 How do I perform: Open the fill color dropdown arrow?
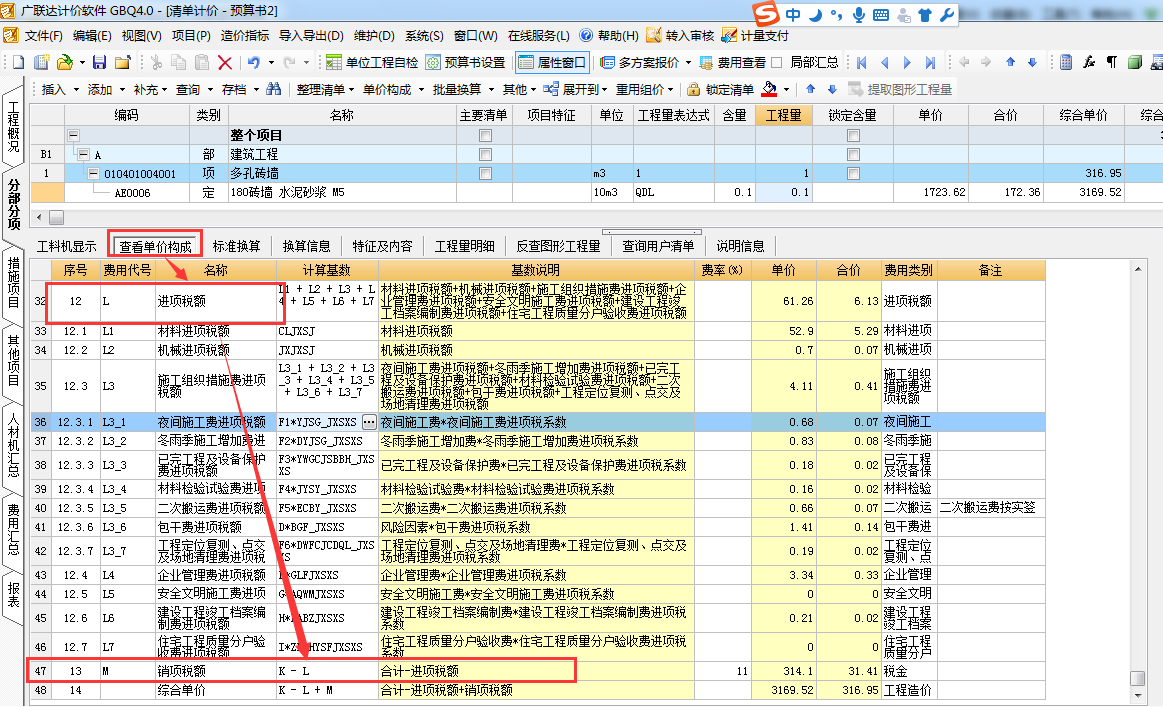coord(786,90)
